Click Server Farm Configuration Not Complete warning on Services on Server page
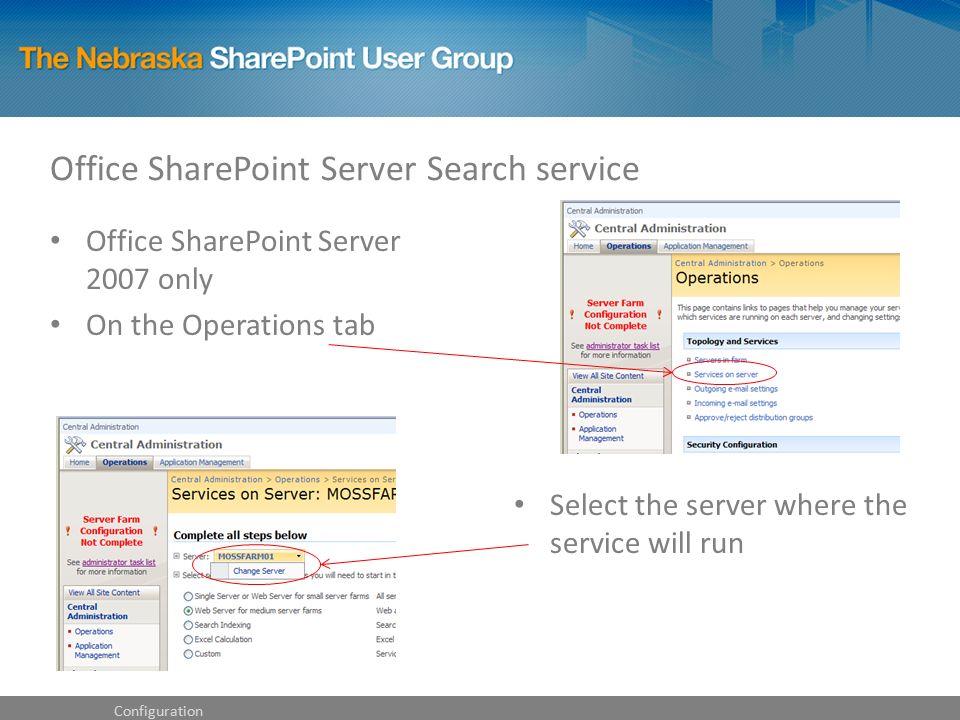This screenshot has height=720, width=960. click(111, 531)
